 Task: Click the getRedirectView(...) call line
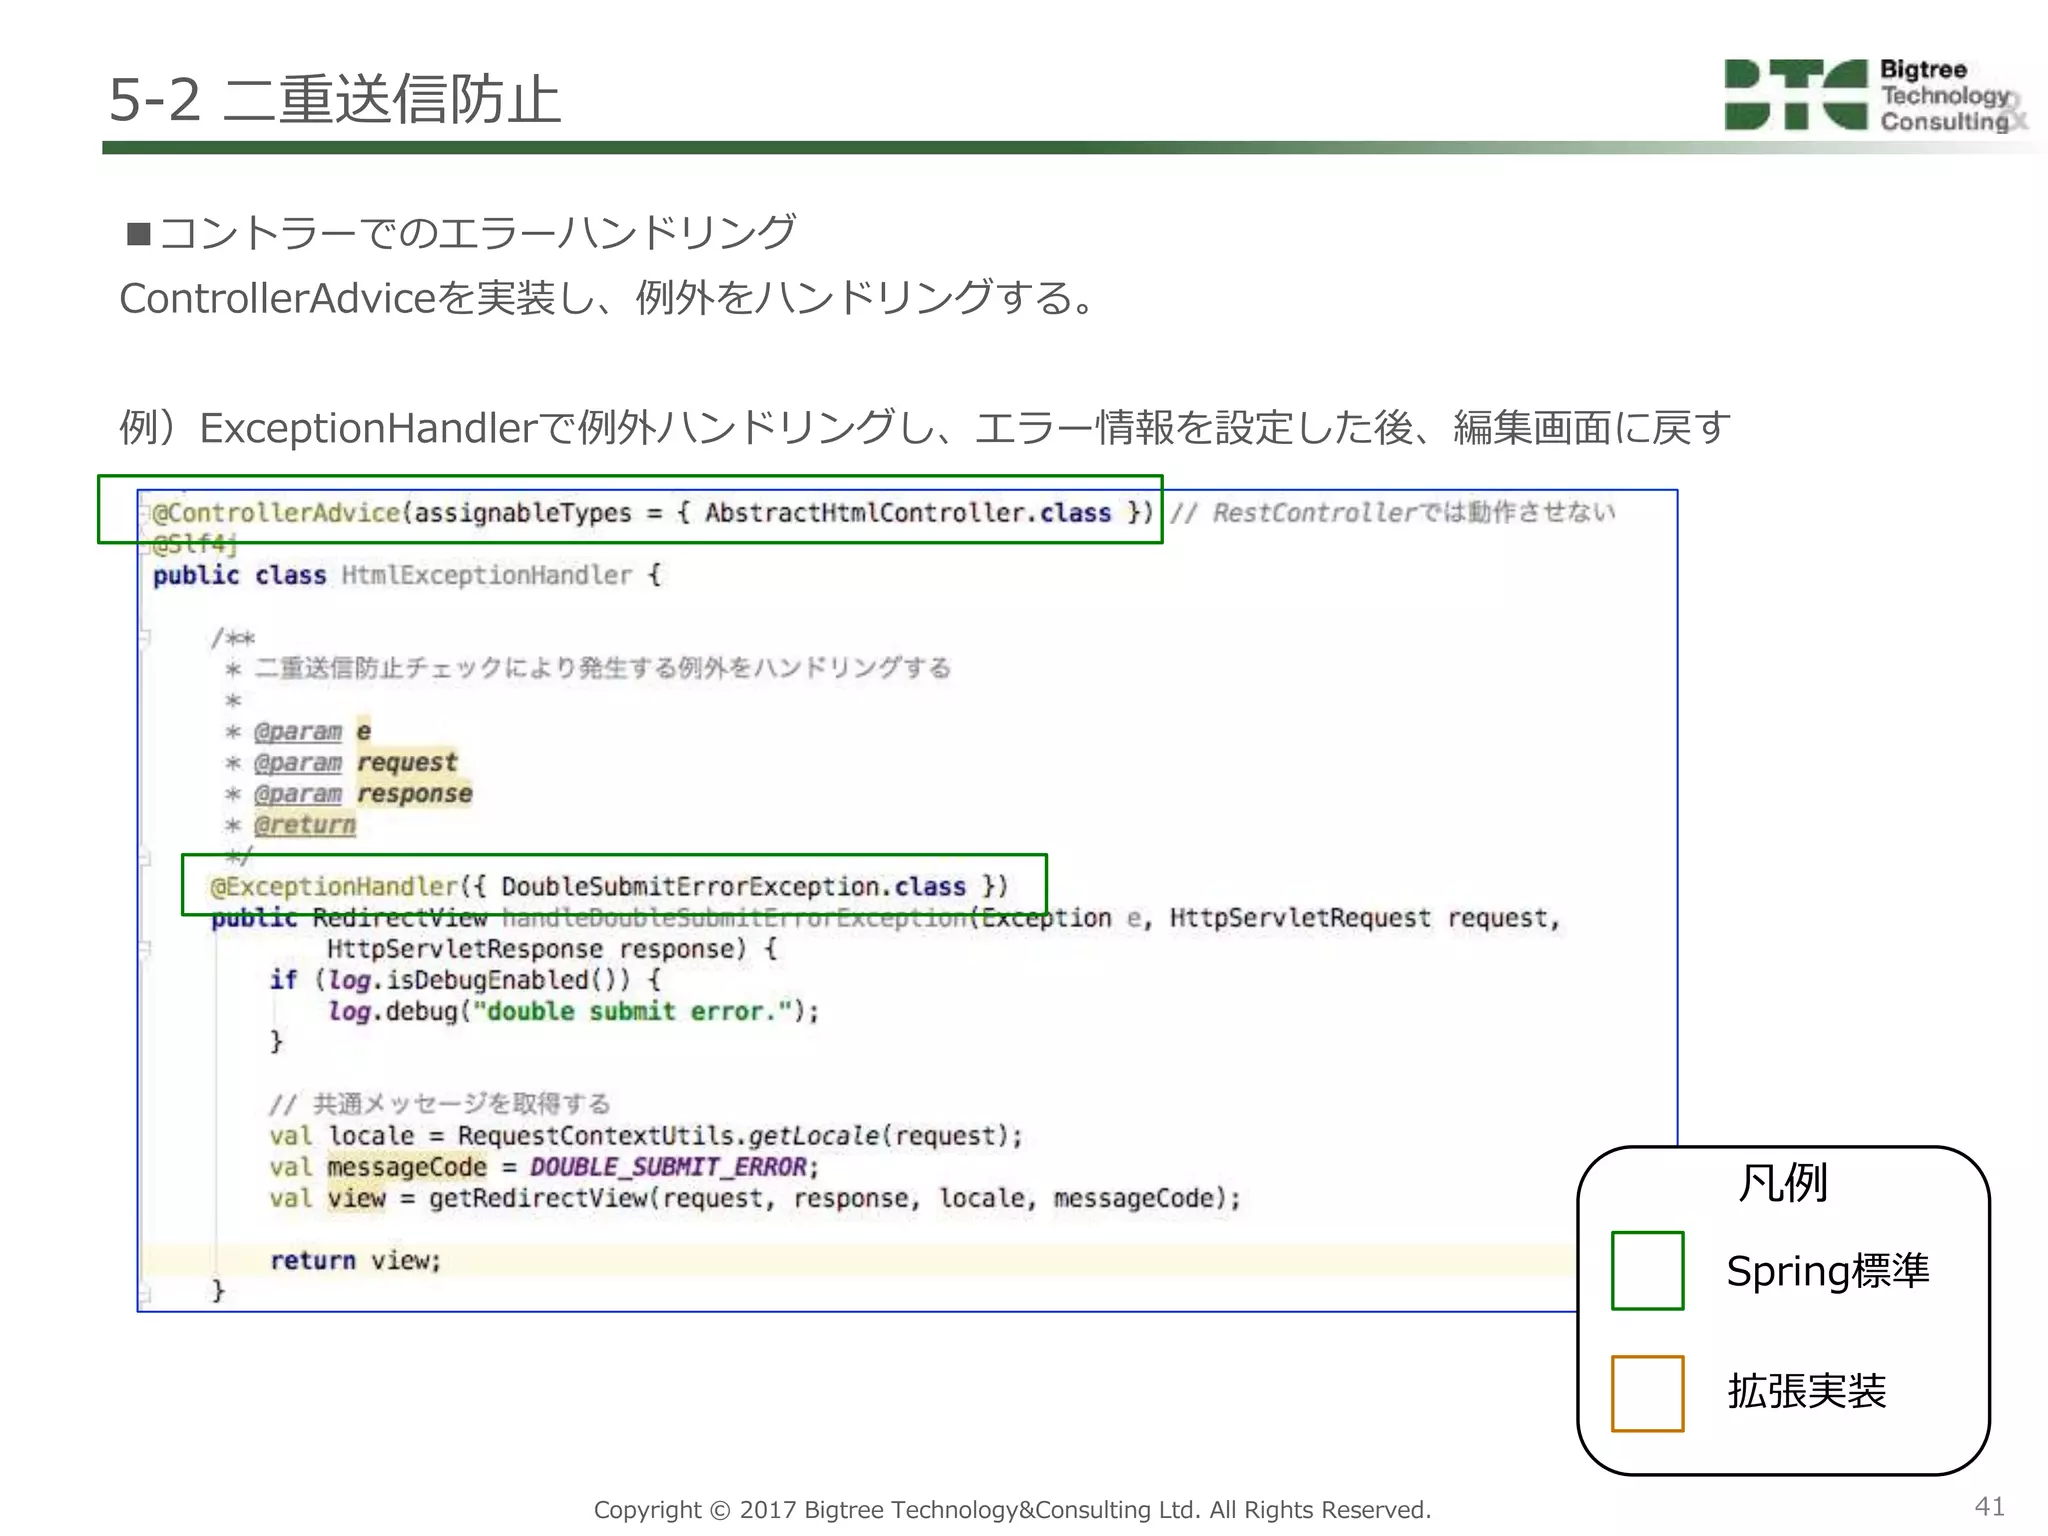(x=755, y=1198)
